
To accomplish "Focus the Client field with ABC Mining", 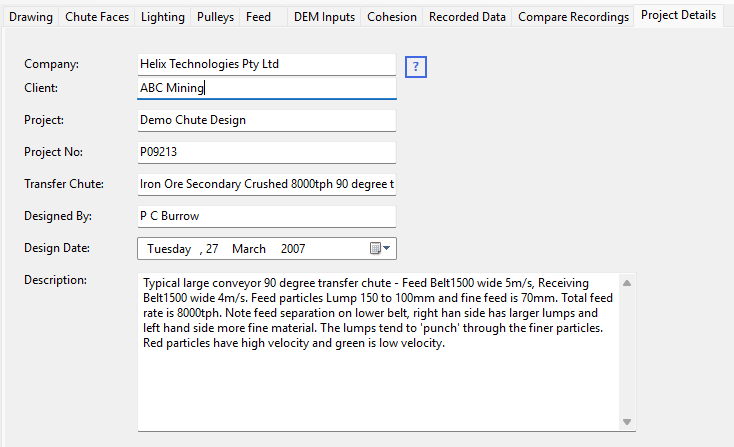I will pos(267,88).
